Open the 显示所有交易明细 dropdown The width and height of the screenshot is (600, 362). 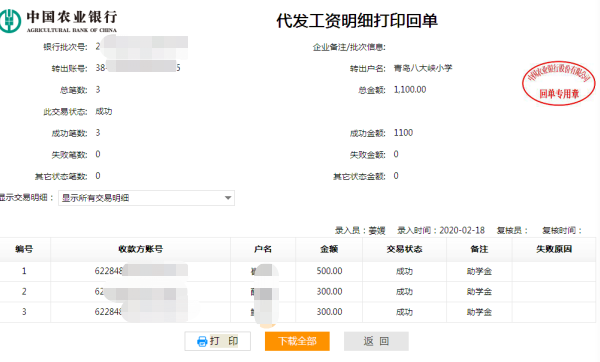[x=146, y=198]
